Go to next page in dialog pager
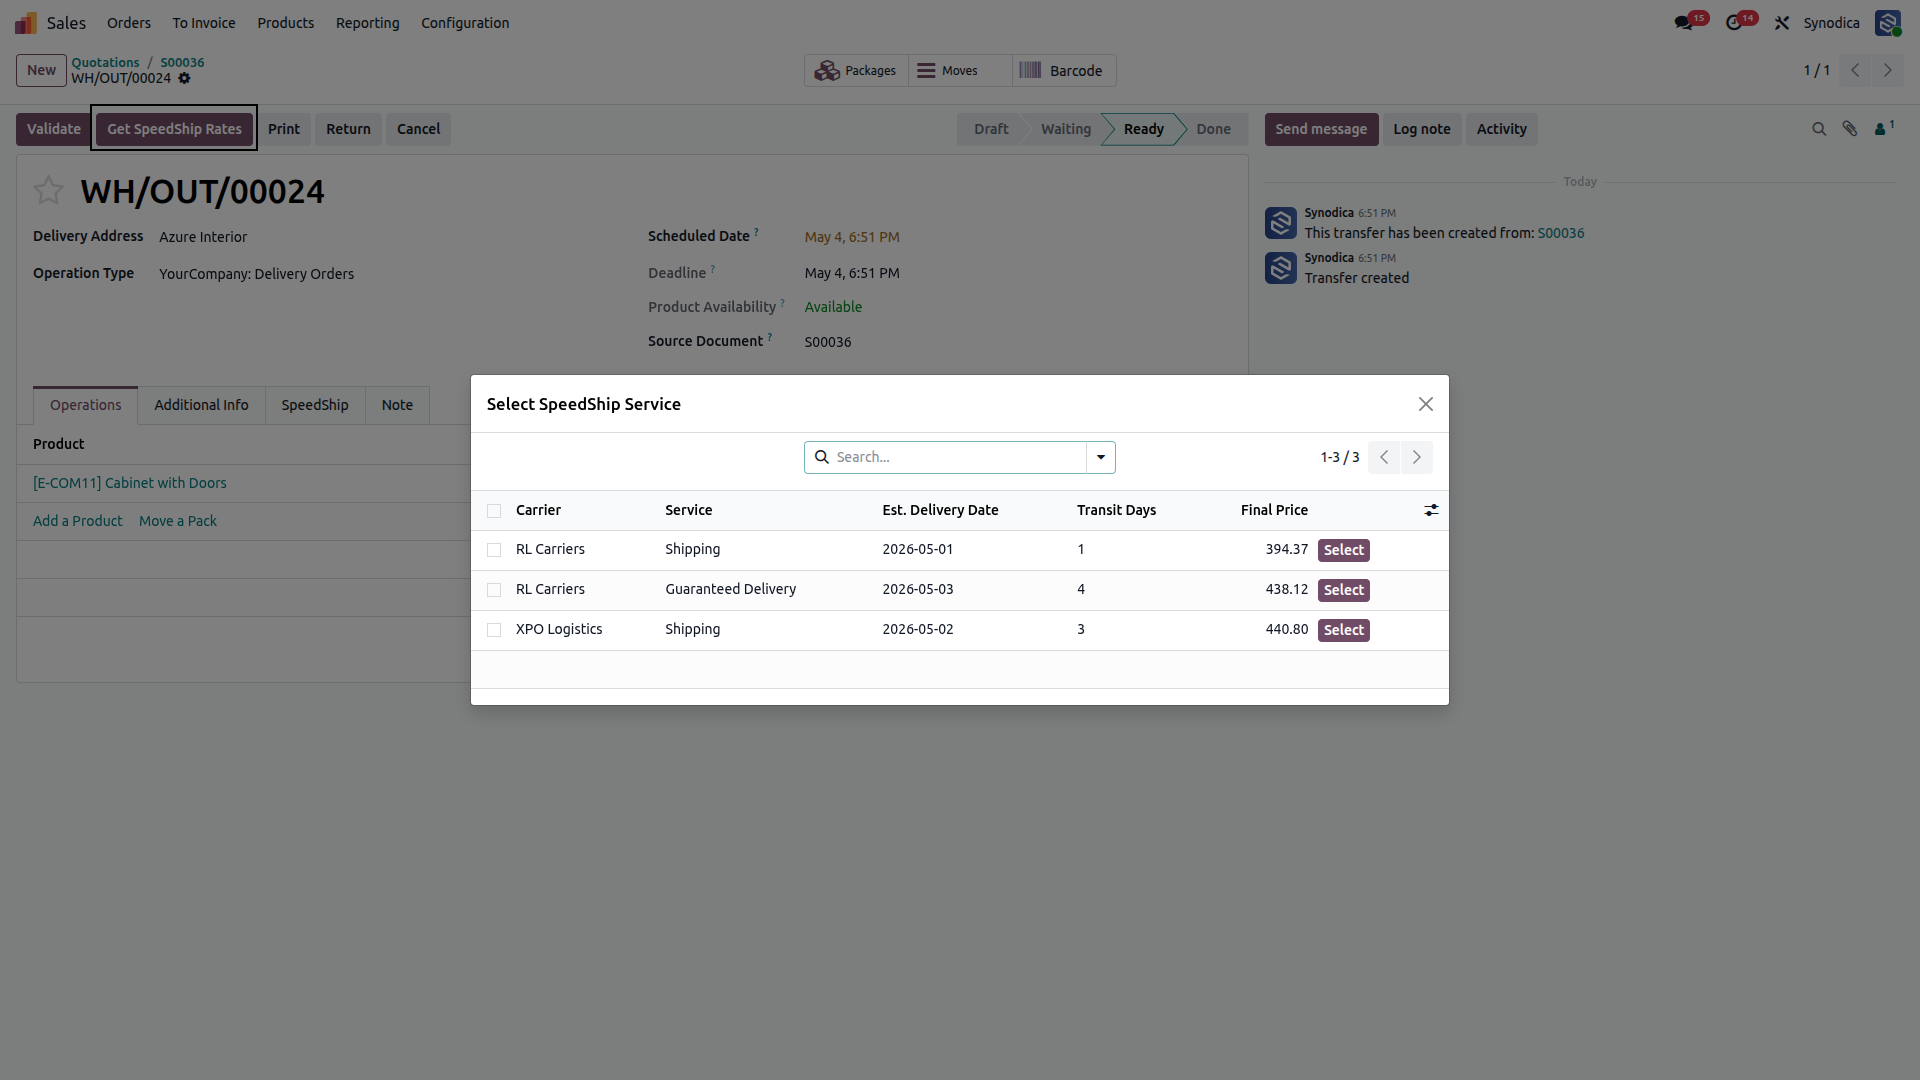 1417,457
